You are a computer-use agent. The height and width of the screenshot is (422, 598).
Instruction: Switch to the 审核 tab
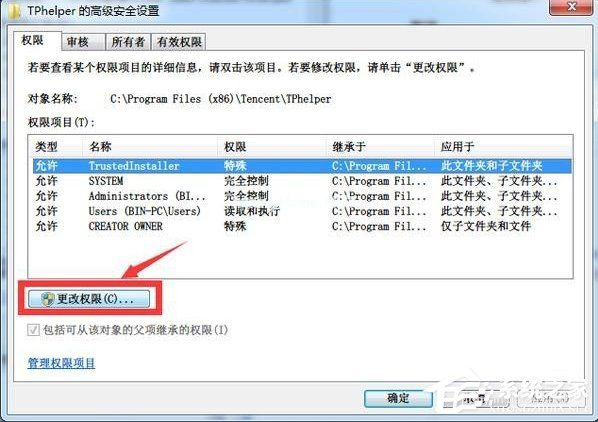point(83,42)
